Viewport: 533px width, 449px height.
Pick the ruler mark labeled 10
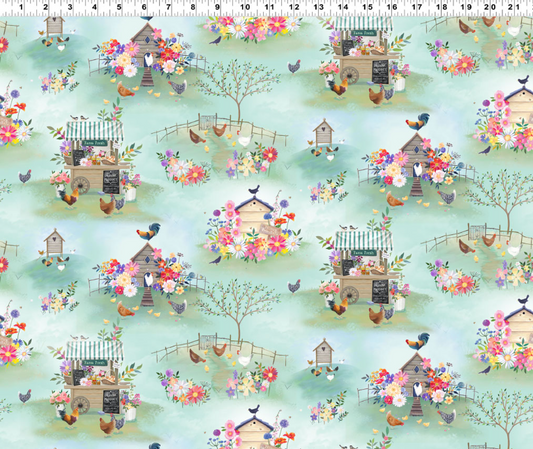[245, 7]
